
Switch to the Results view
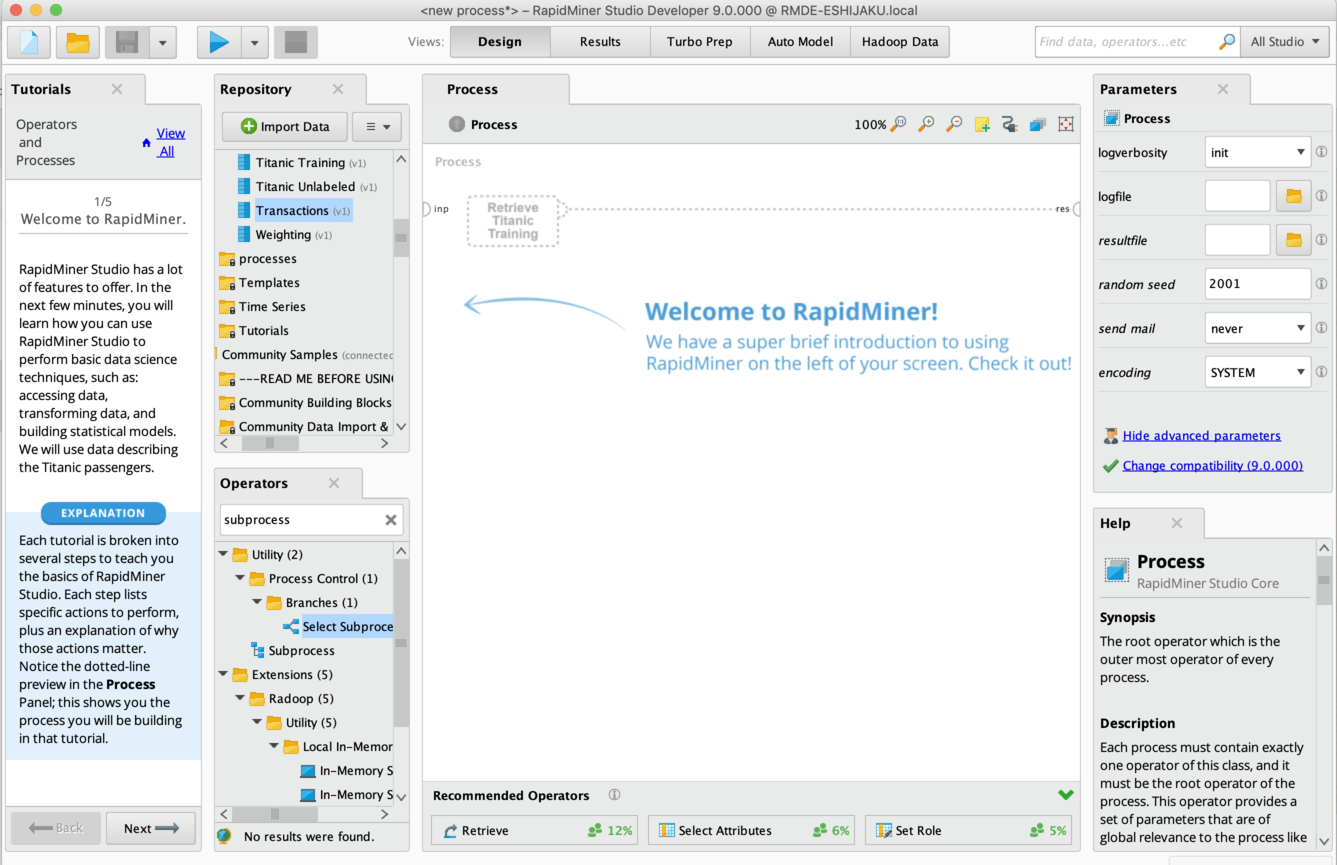pyautogui.click(x=599, y=41)
